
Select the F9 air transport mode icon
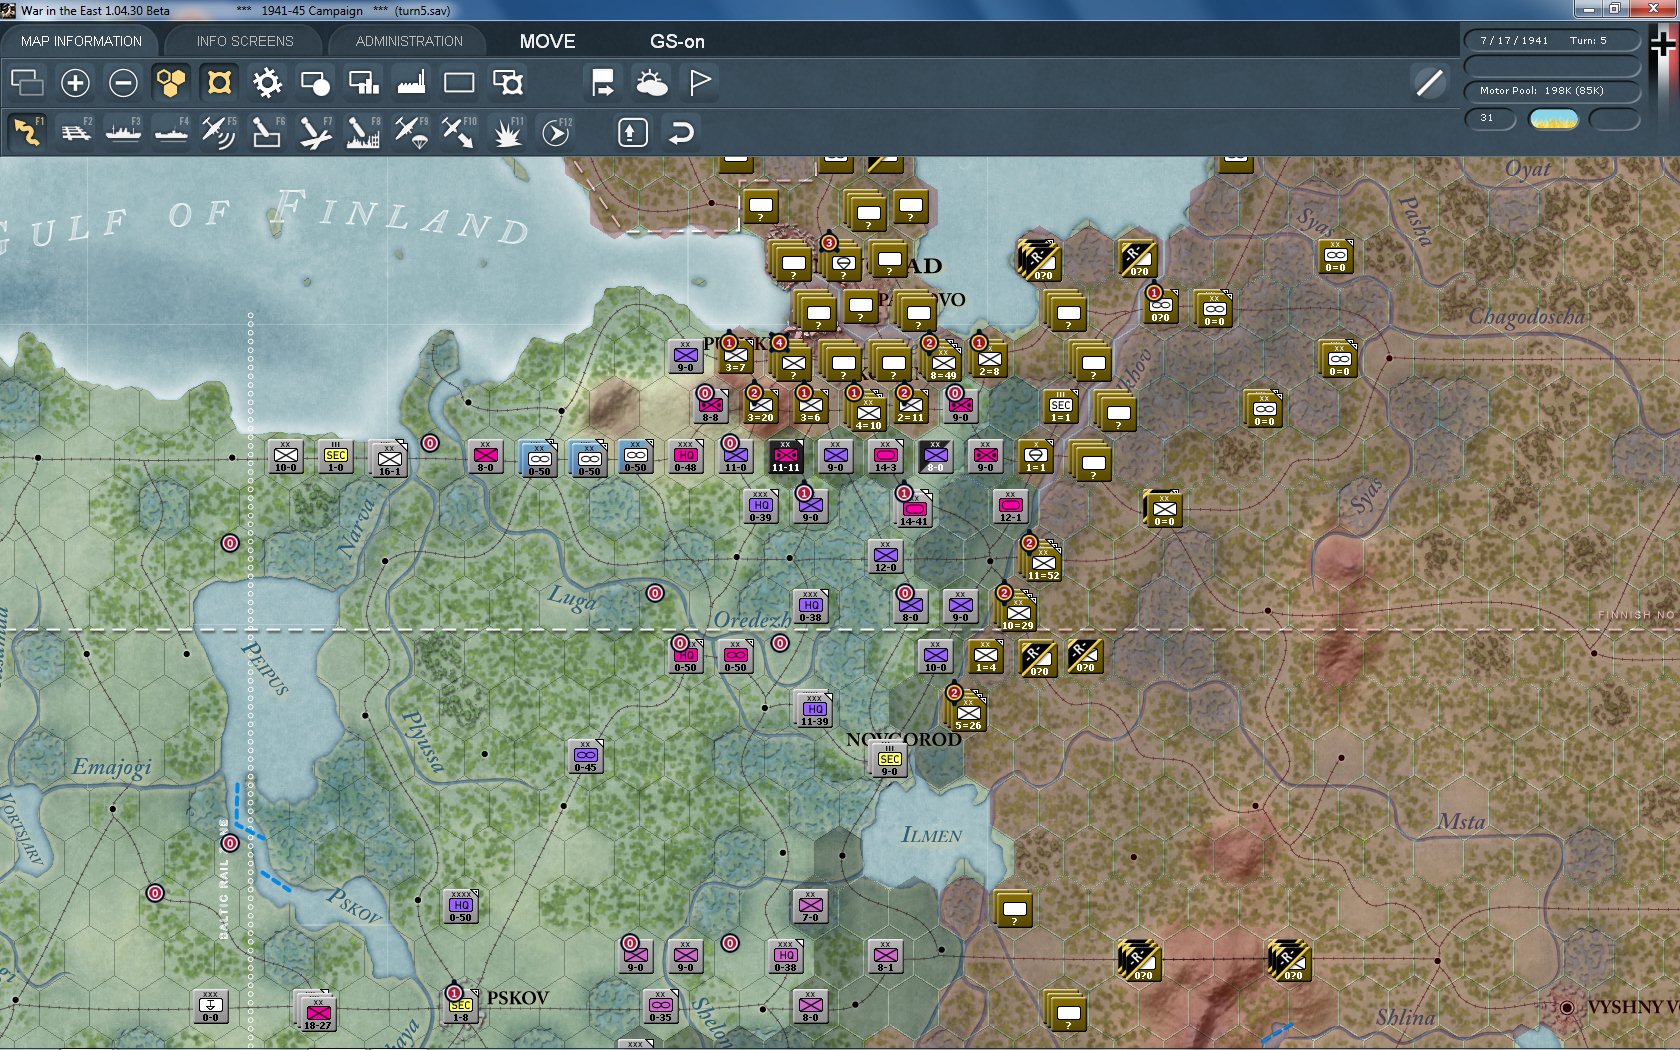coord(411,132)
